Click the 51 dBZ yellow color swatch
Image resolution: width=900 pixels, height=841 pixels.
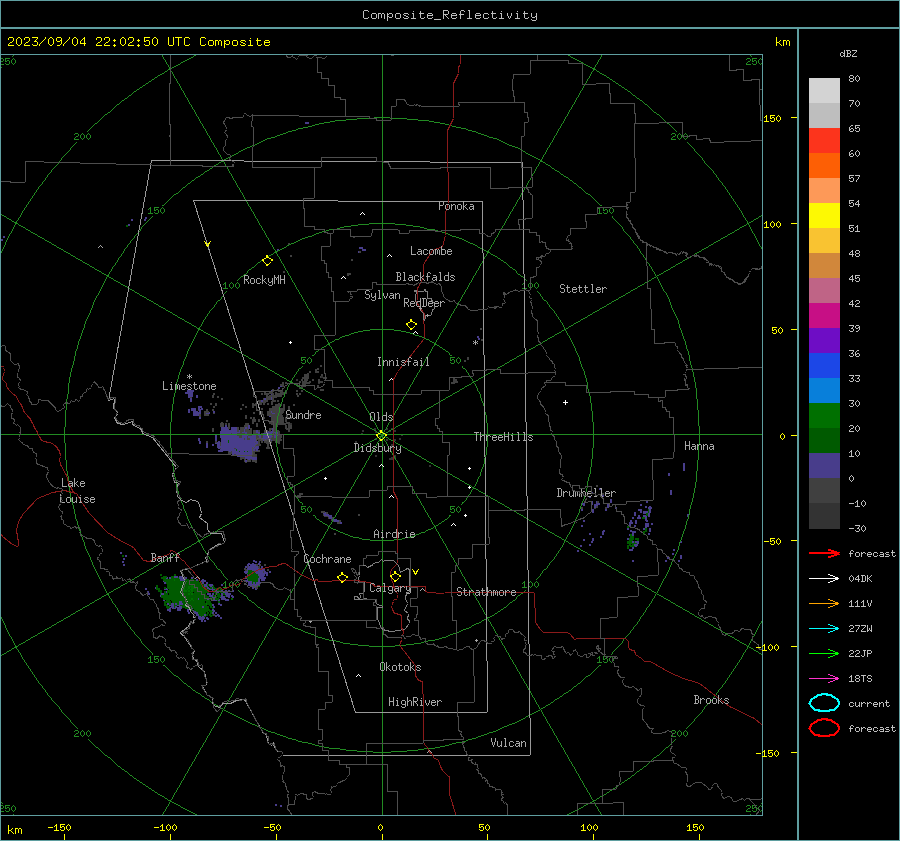[824, 216]
